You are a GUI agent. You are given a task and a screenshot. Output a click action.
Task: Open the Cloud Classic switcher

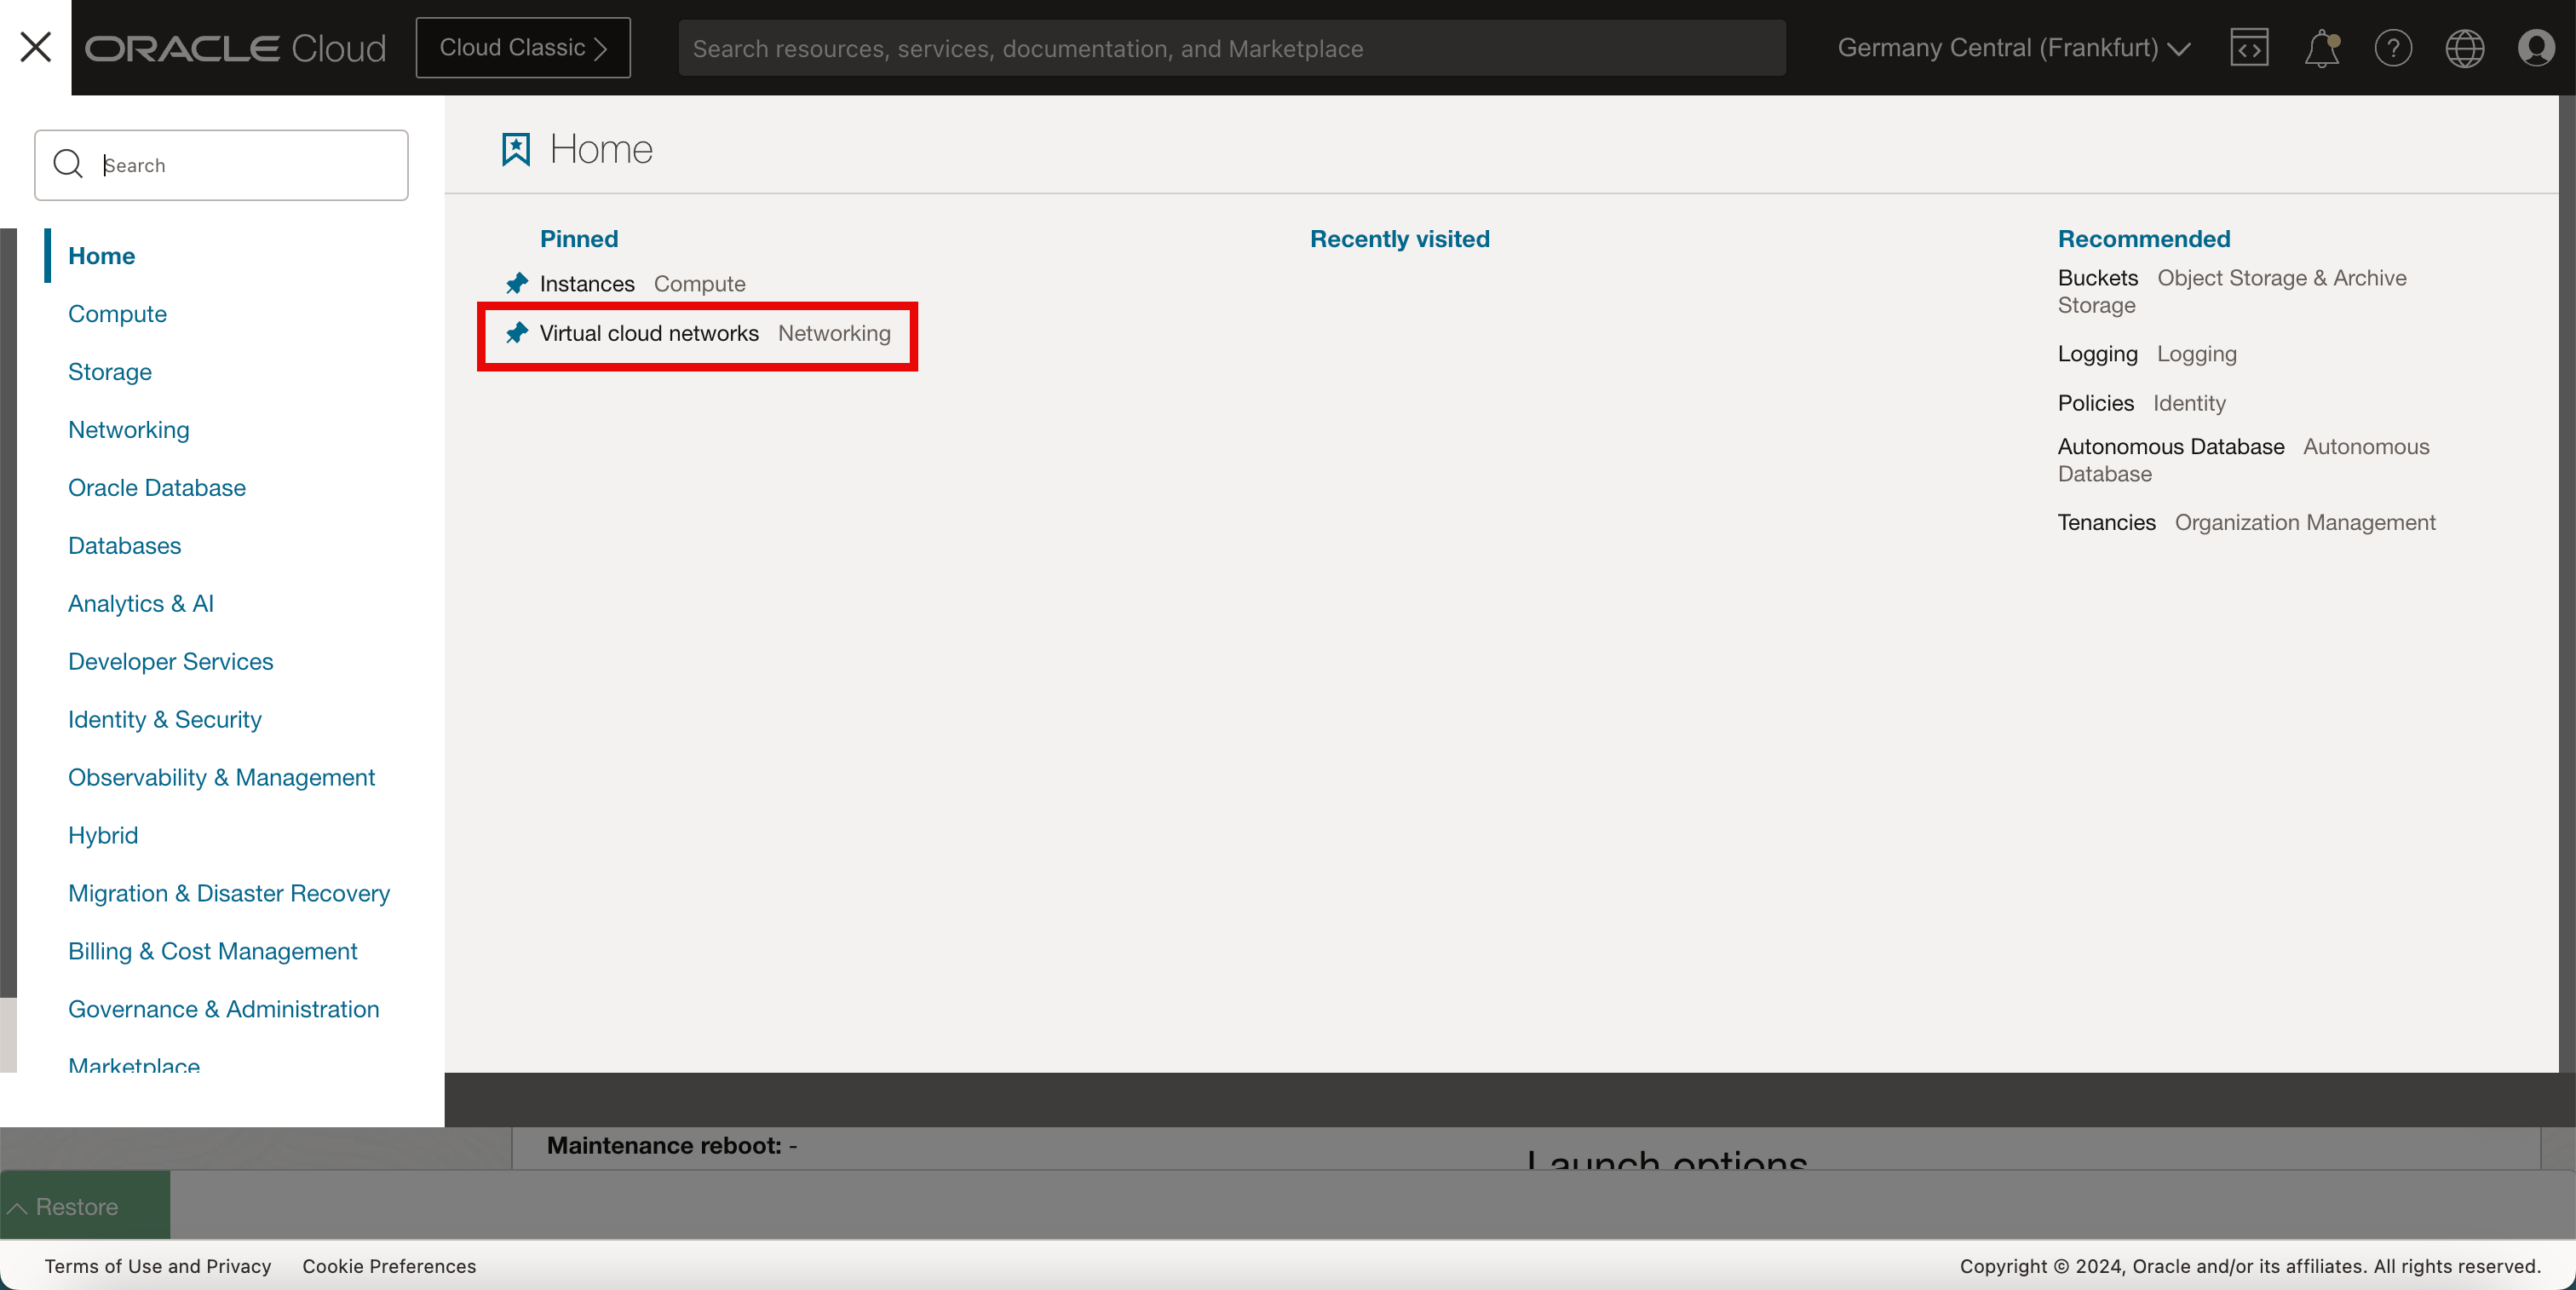point(523,47)
